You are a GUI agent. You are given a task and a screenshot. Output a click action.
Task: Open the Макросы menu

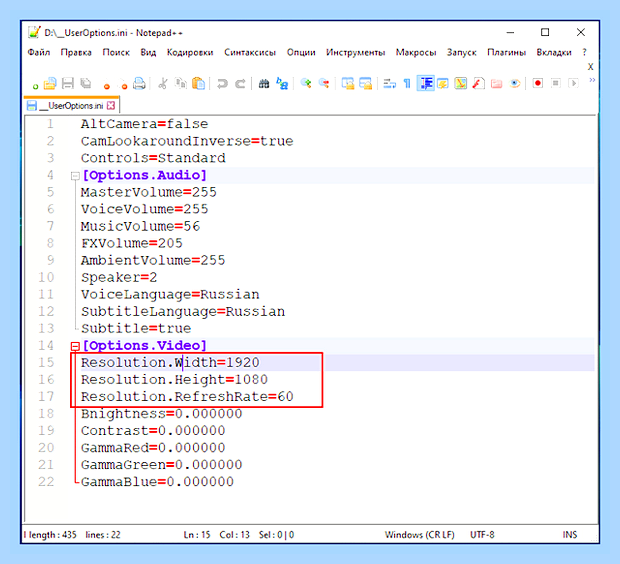coord(416,52)
